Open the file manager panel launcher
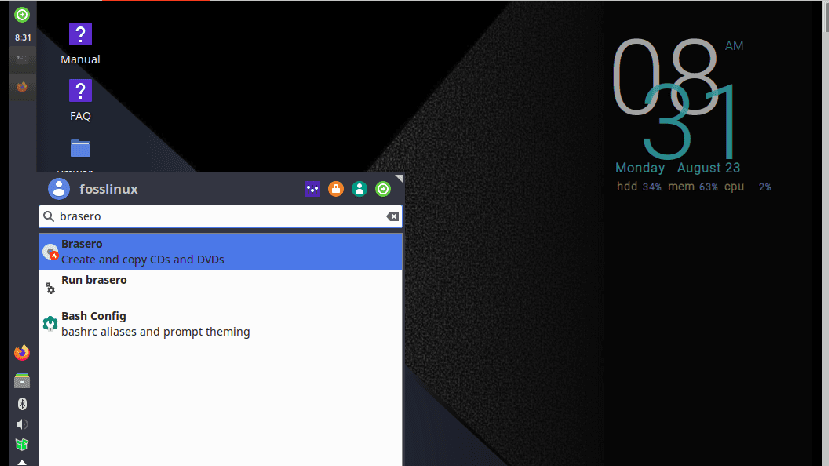The width and height of the screenshot is (829, 466). point(22,380)
